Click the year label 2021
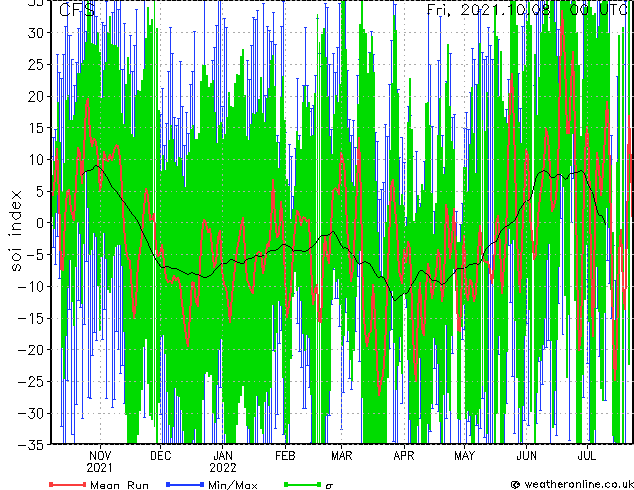The image size is (634, 490). click(100, 468)
